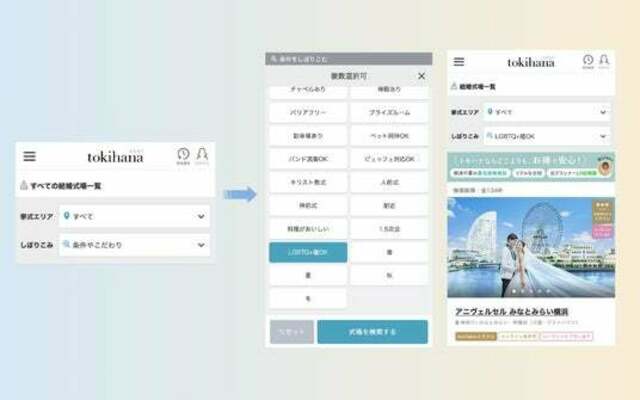
Task: Click the 結婚式場一覧 heading in right panel
Action: tap(478, 87)
